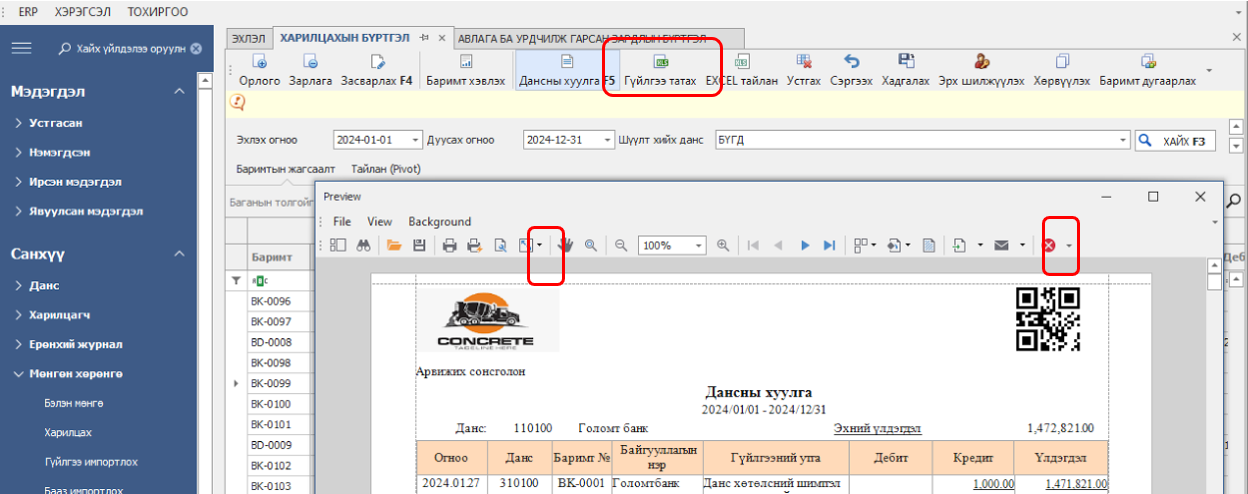Click the hand tool in Preview toolbar

(566, 245)
